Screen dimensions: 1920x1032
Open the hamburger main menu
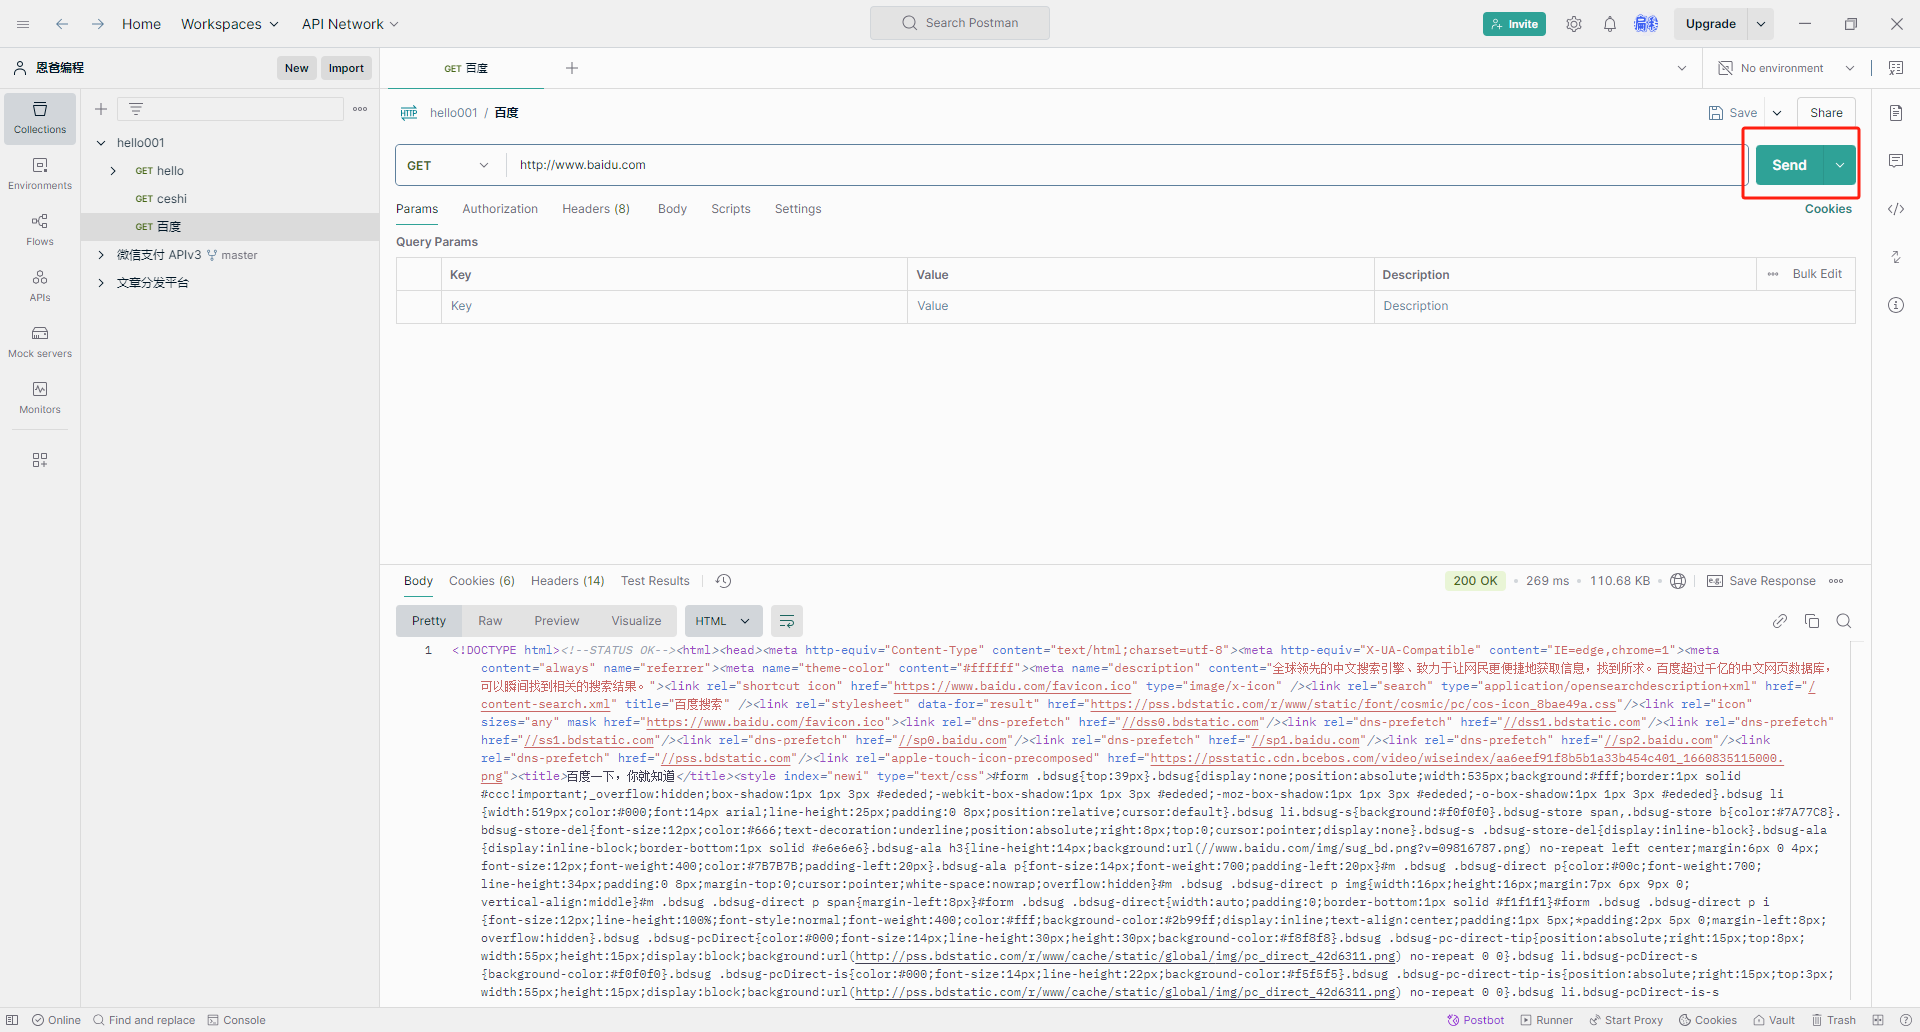click(23, 24)
